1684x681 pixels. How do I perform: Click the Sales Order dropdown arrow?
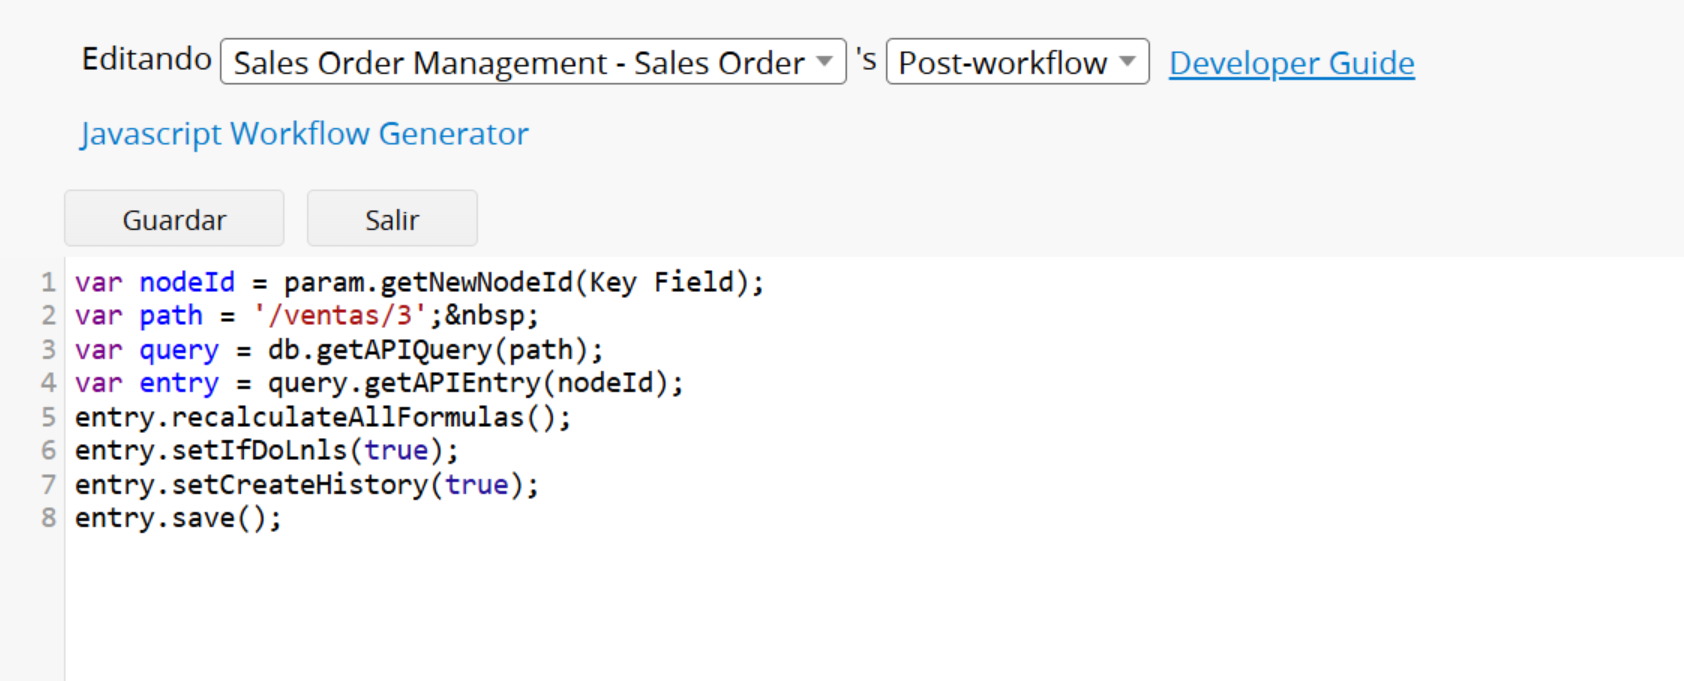tap(825, 61)
